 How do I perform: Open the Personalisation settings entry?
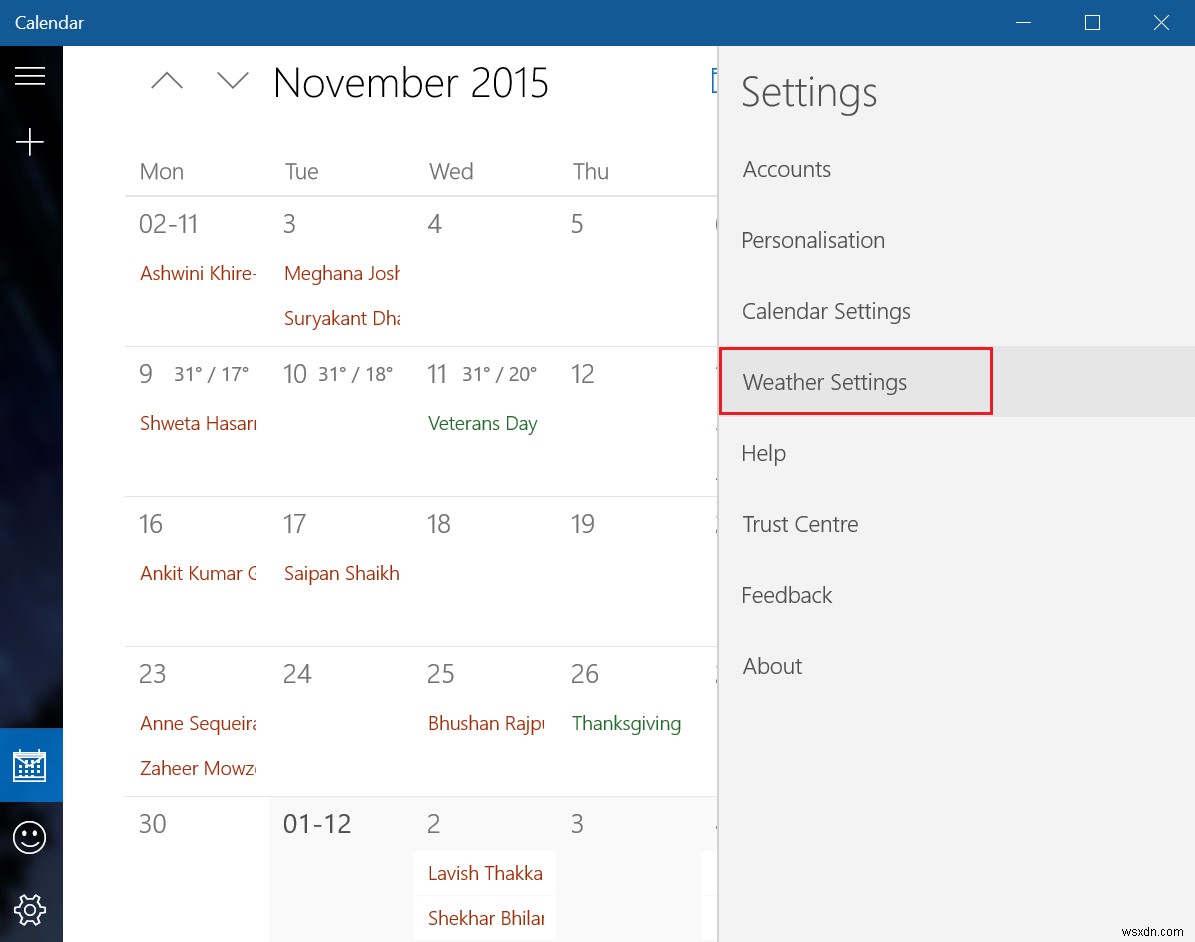(x=813, y=240)
